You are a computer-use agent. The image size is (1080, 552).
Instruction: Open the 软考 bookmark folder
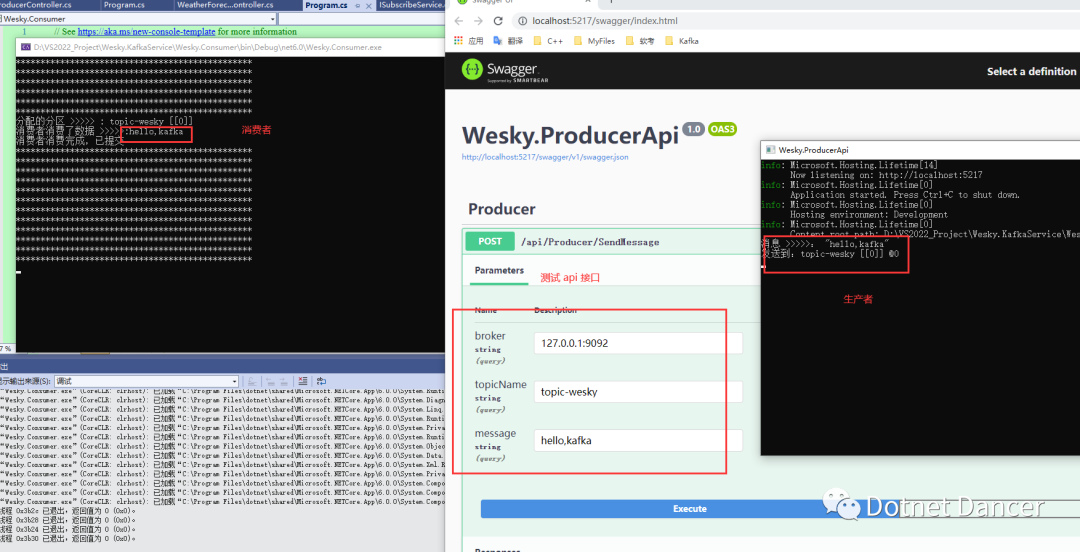pos(640,41)
